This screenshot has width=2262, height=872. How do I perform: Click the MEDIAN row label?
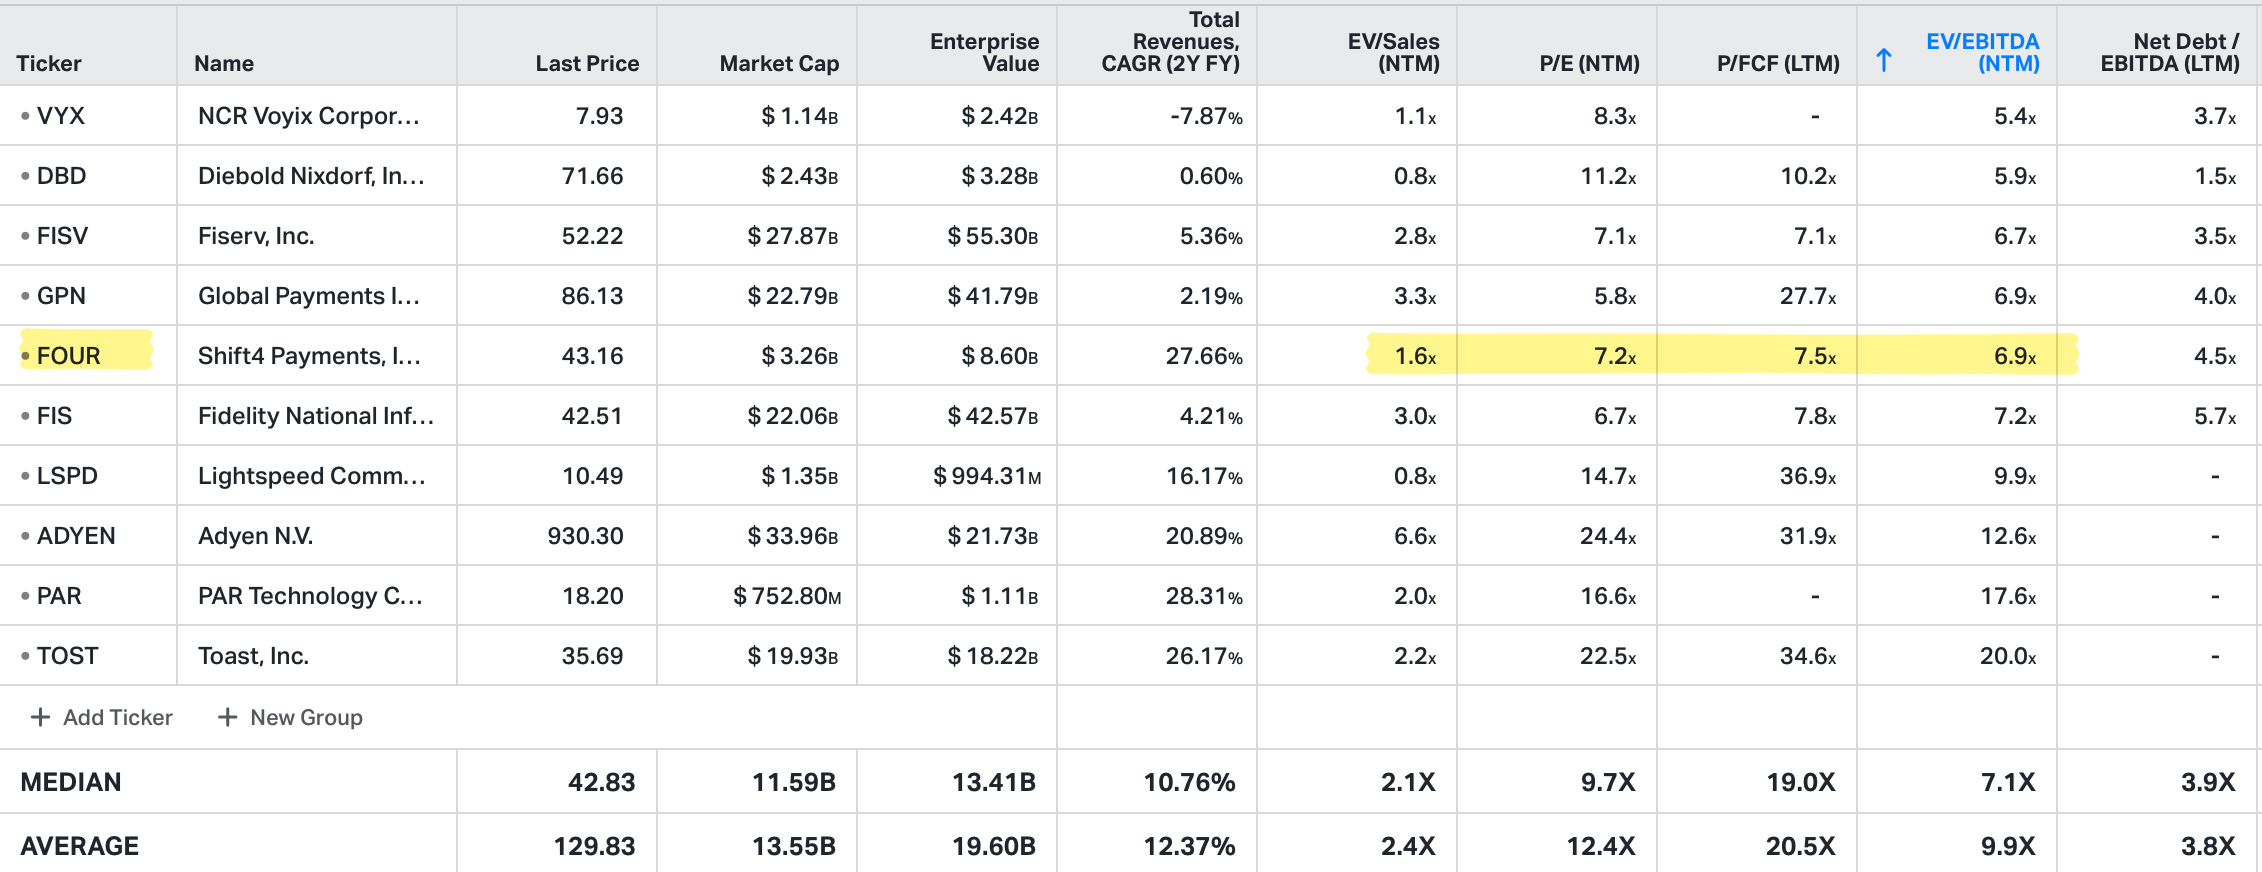[x=71, y=782]
